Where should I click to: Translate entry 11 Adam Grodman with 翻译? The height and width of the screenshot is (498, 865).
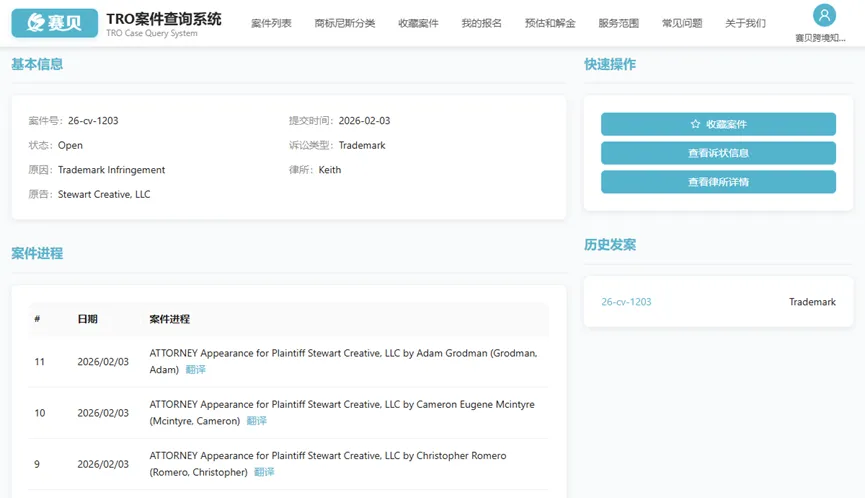[195, 370]
